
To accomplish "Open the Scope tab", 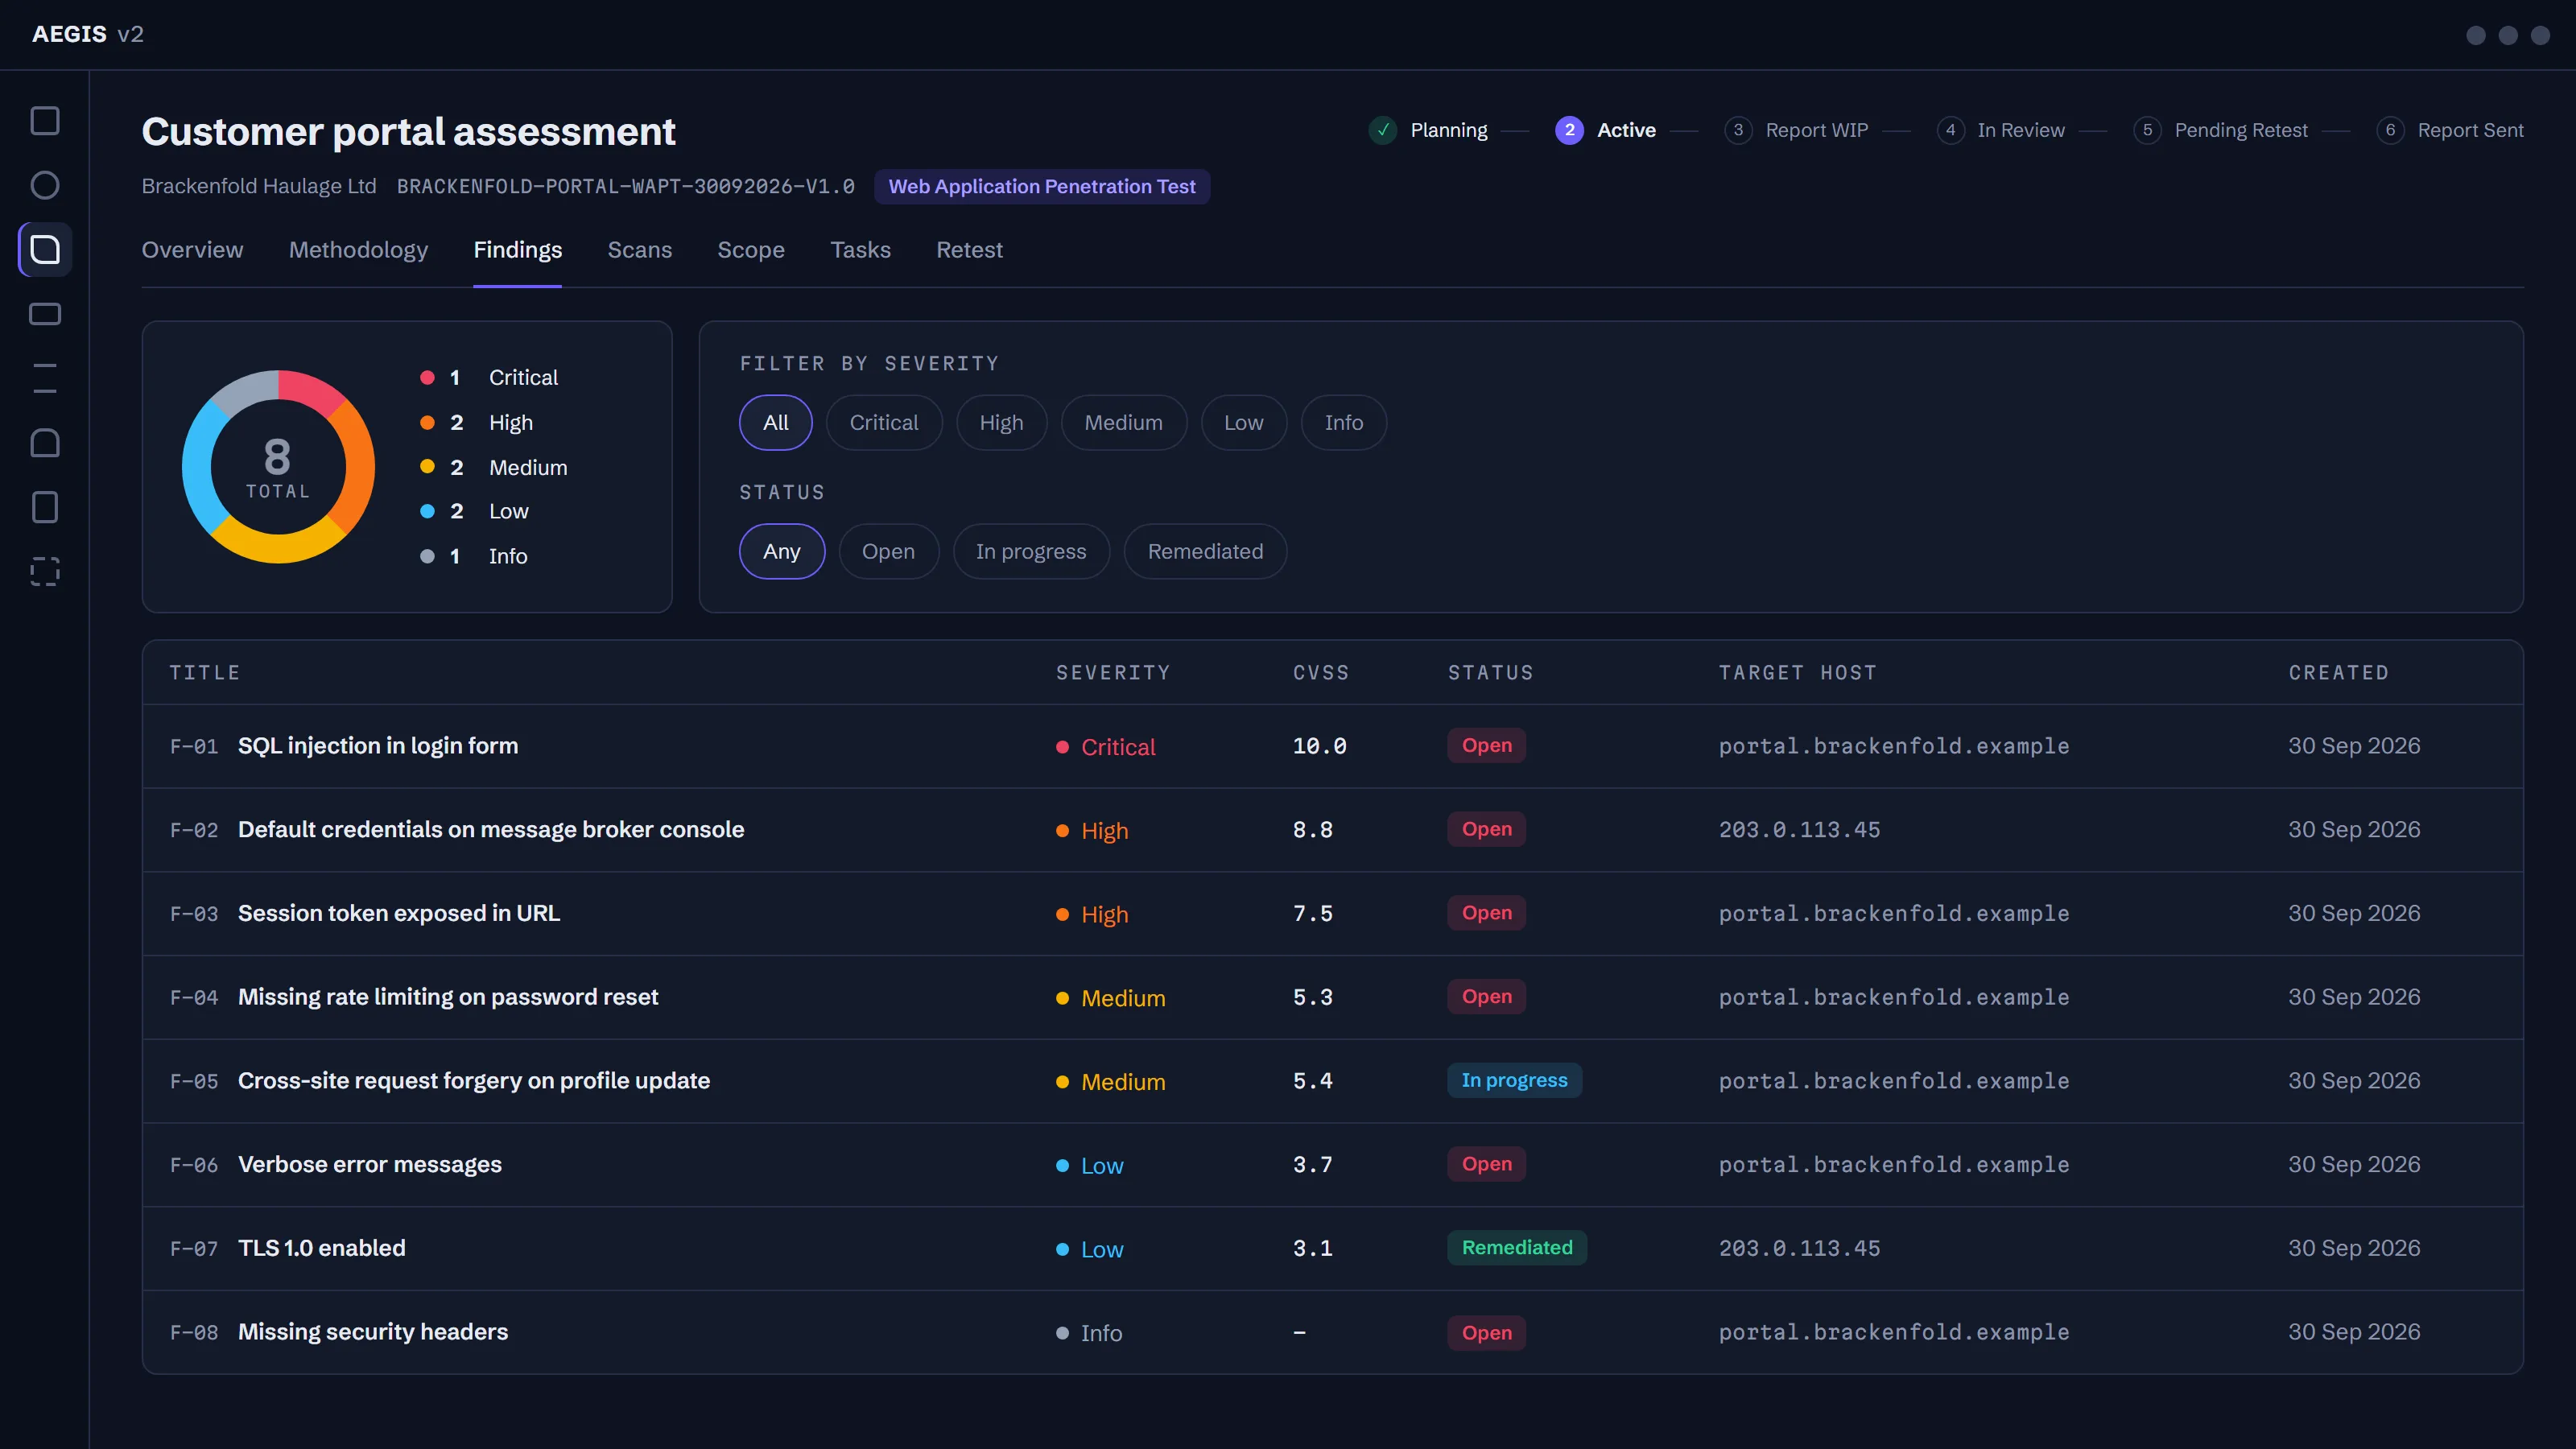I will pos(751,250).
